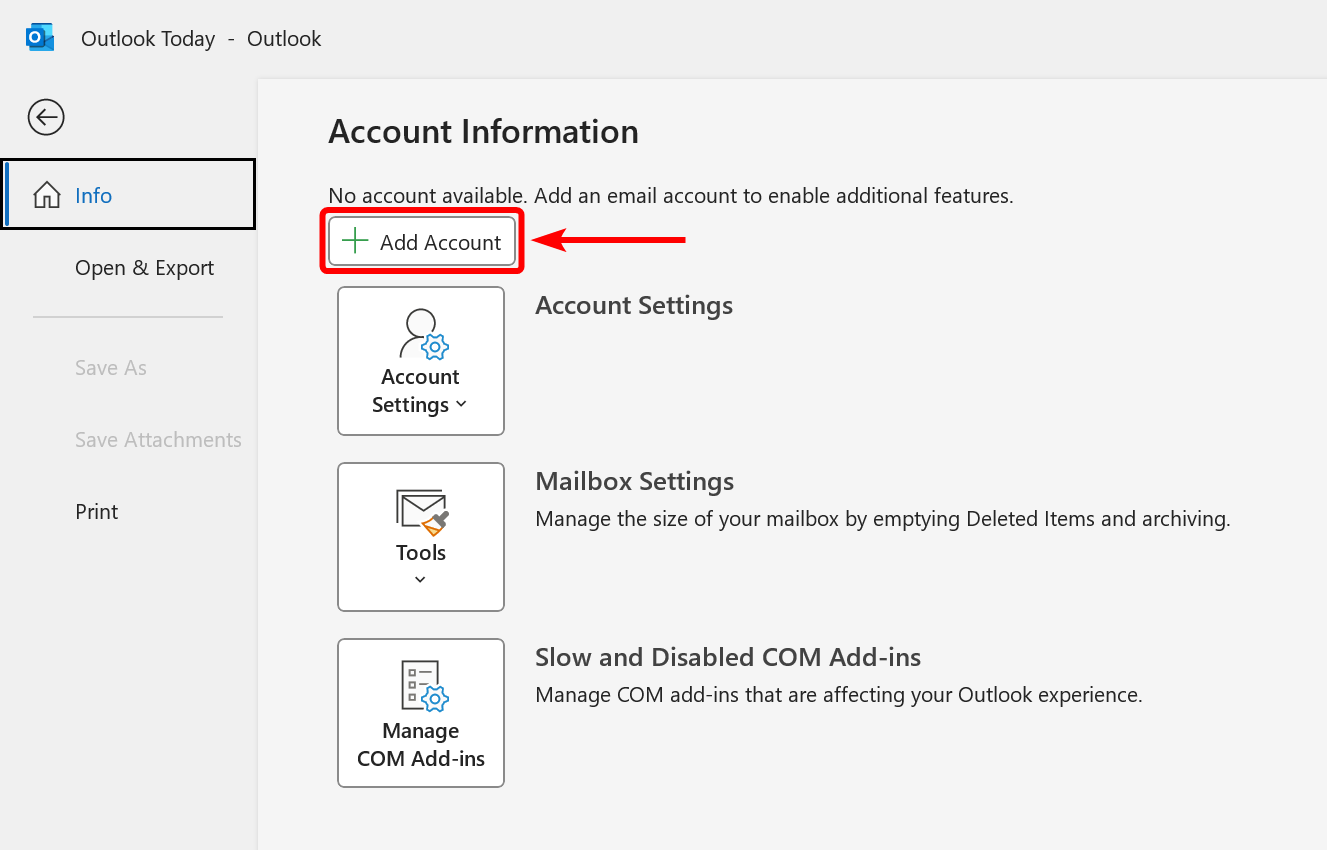
Task: Click the Add Account button
Action: click(422, 242)
